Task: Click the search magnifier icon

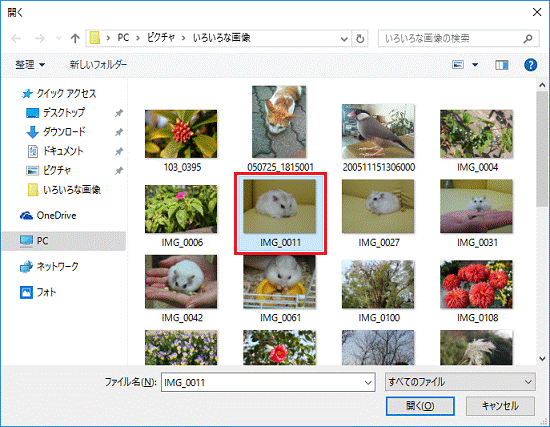Action: coord(528,38)
